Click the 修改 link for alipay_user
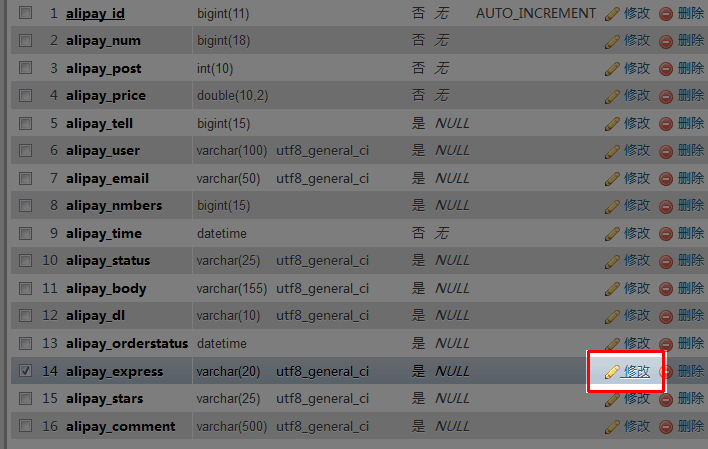Viewport: 708px width, 449px height. 637,151
